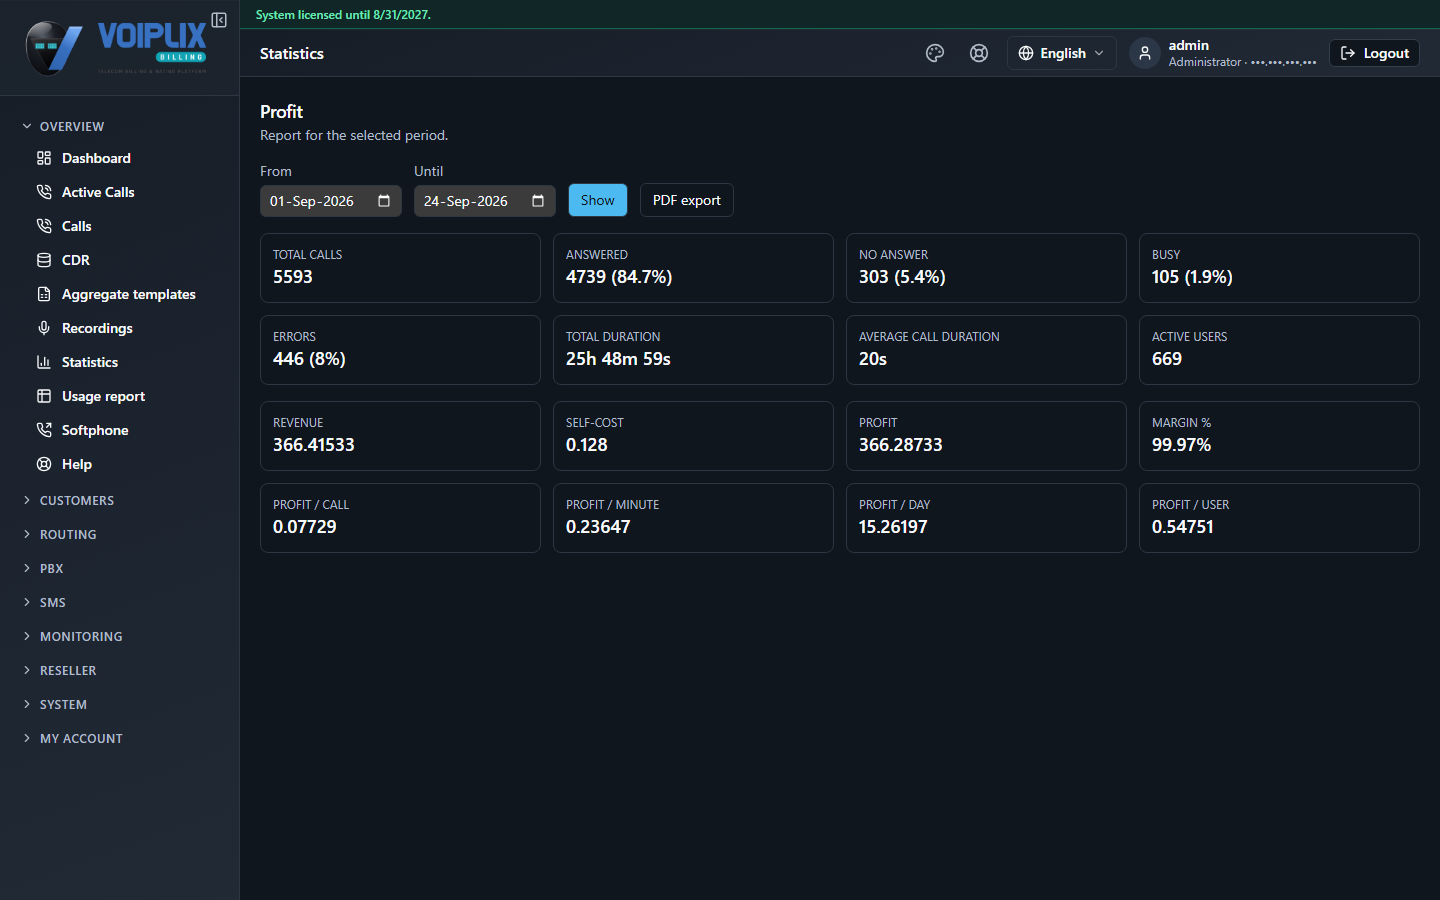Export the report with PDF export
This screenshot has height=900, width=1440.
pyautogui.click(x=687, y=200)
